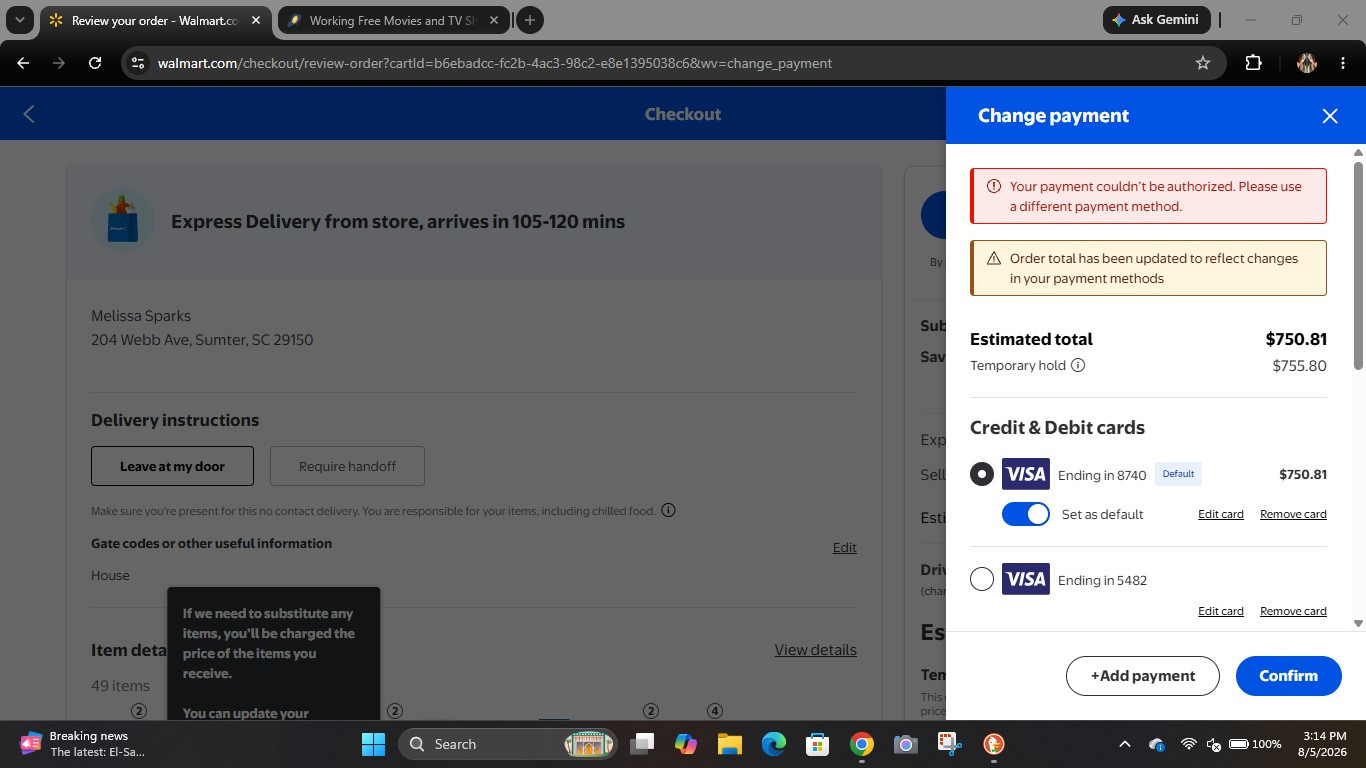Go back in browser history
The image size is (1366, 768).
click(23, 63)
